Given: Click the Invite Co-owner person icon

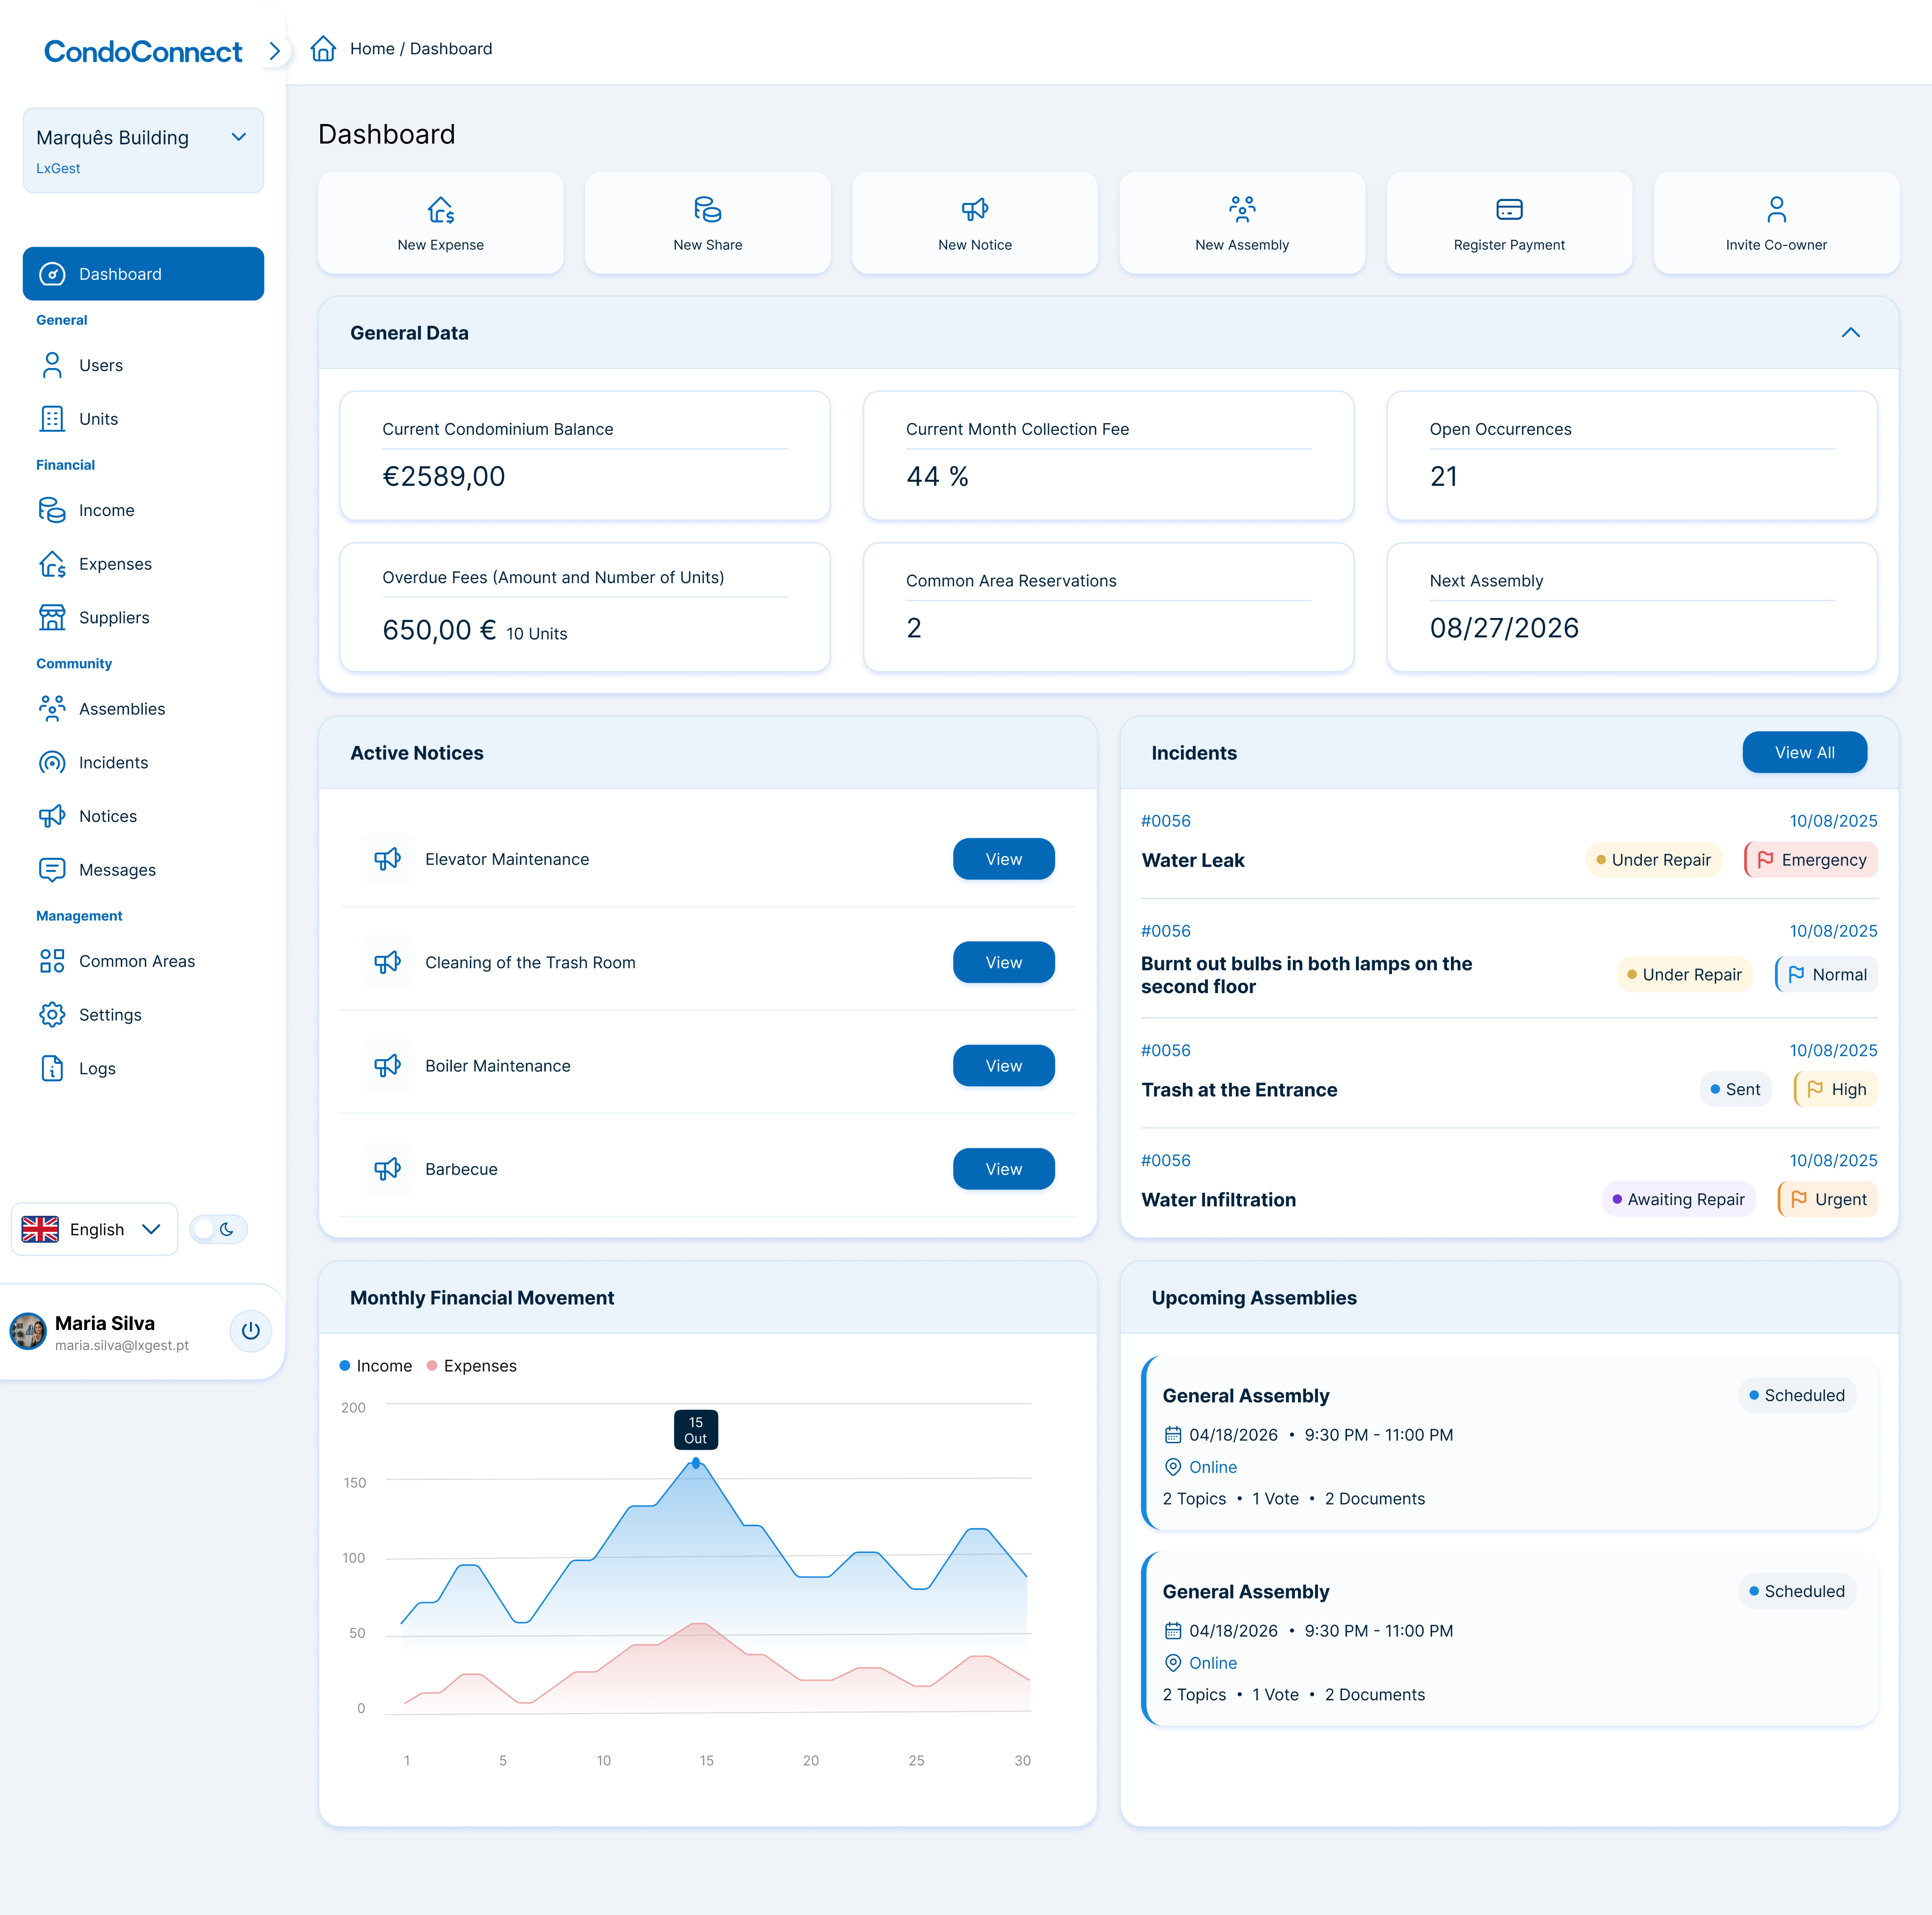Looking at the screenshot, I should [x=1776, y=209].
